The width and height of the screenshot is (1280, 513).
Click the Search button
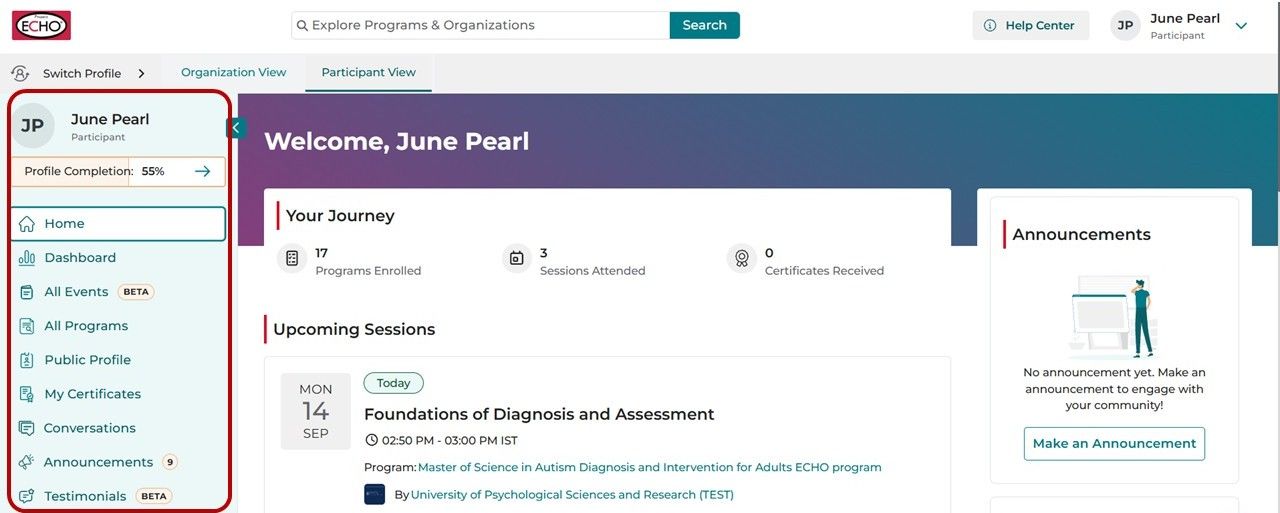705,25
